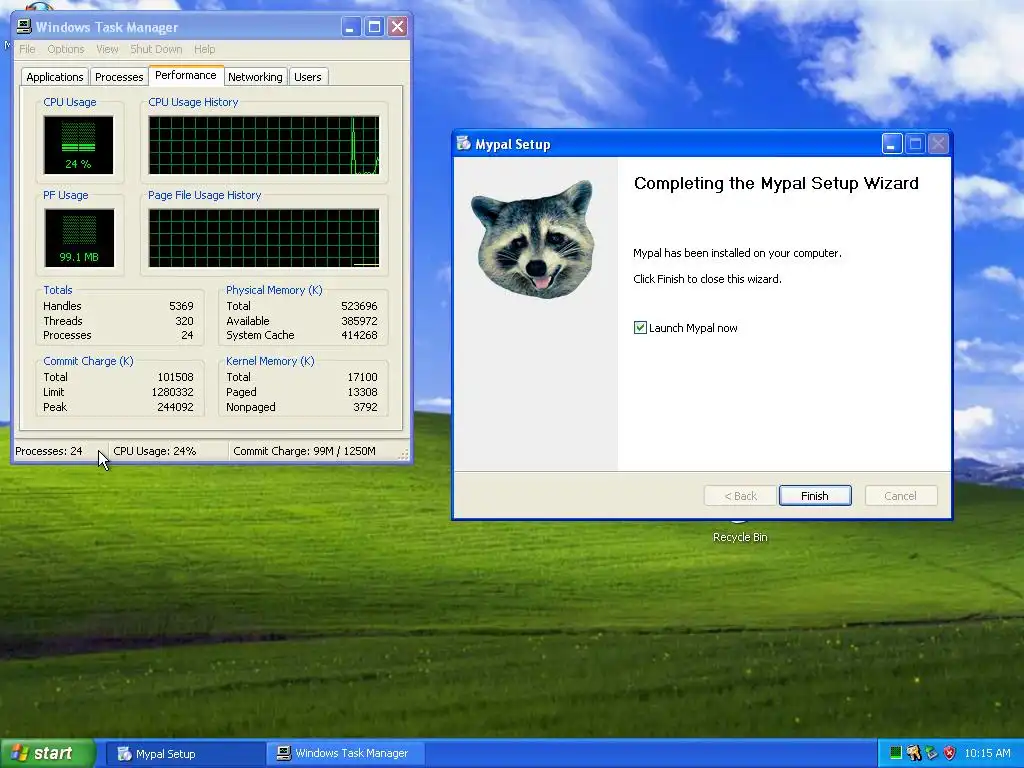The height and width of the screenshot is (768, 1024).
Task: Click Threads value 320
Action: pyautogui.click(x=184, y=321)
